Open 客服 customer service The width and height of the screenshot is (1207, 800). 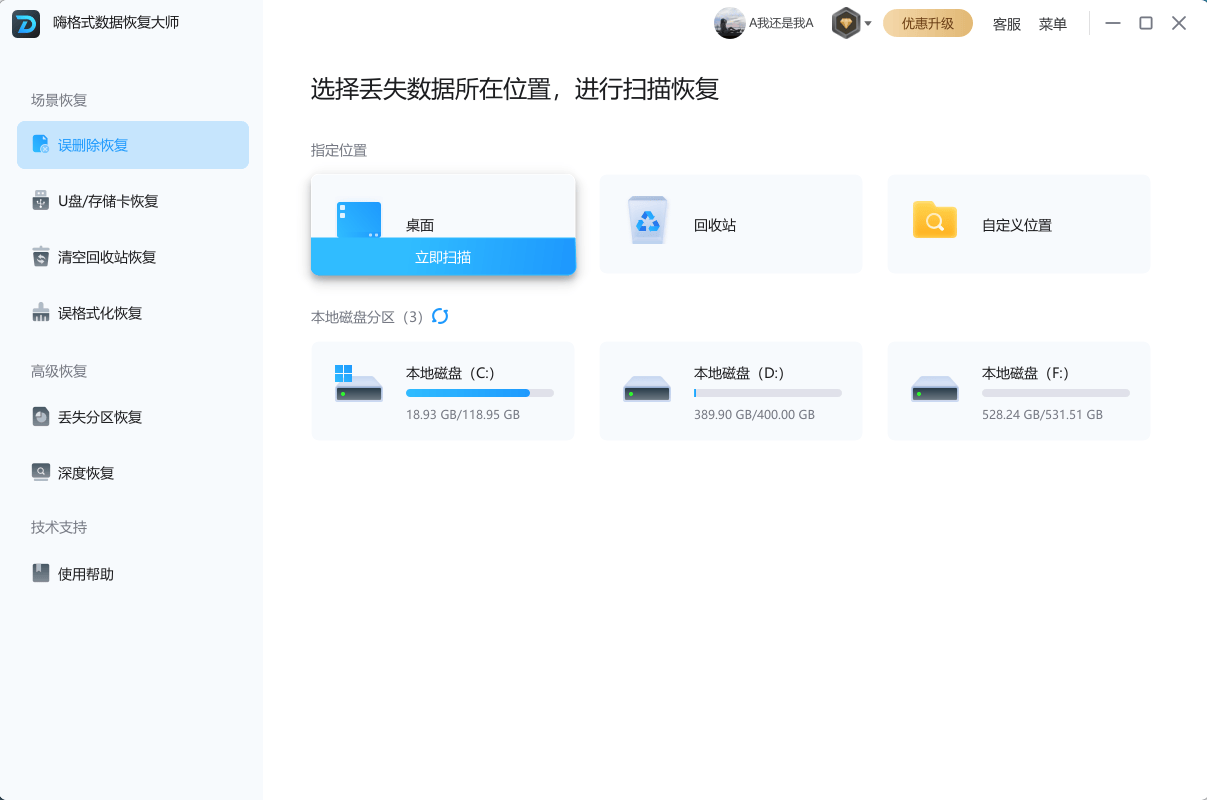pos(1007,24)
